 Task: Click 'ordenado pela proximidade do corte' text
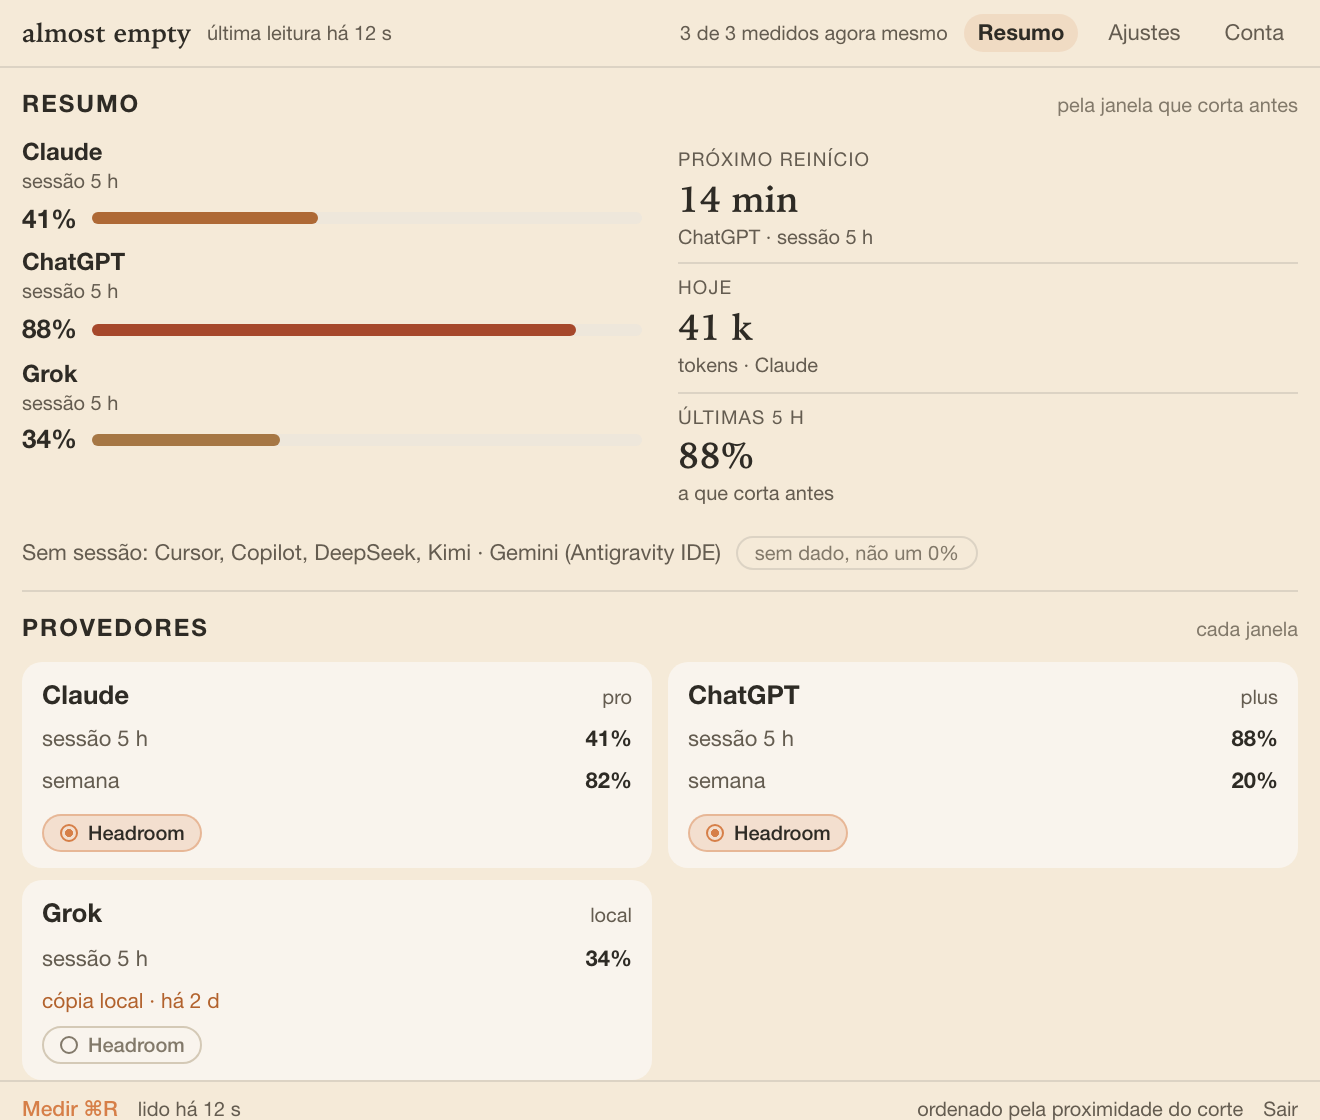tap(1080, 1108)
